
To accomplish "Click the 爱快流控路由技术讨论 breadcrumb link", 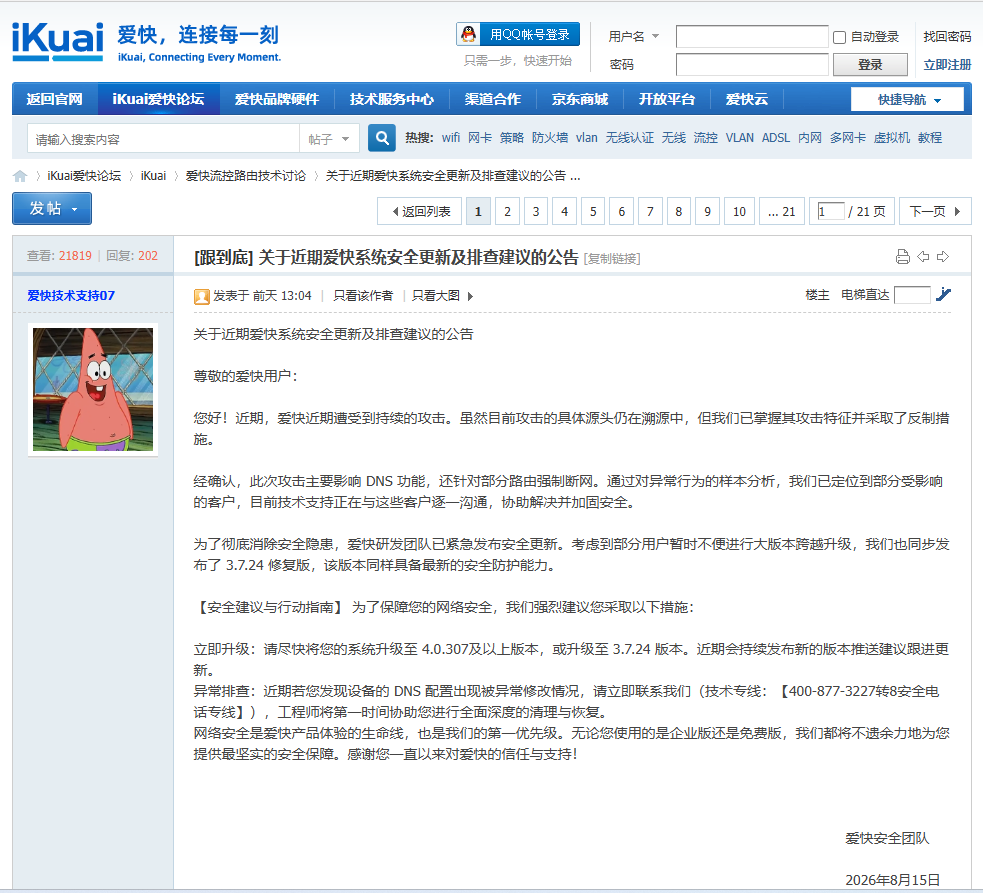I will tap(246, 176).
